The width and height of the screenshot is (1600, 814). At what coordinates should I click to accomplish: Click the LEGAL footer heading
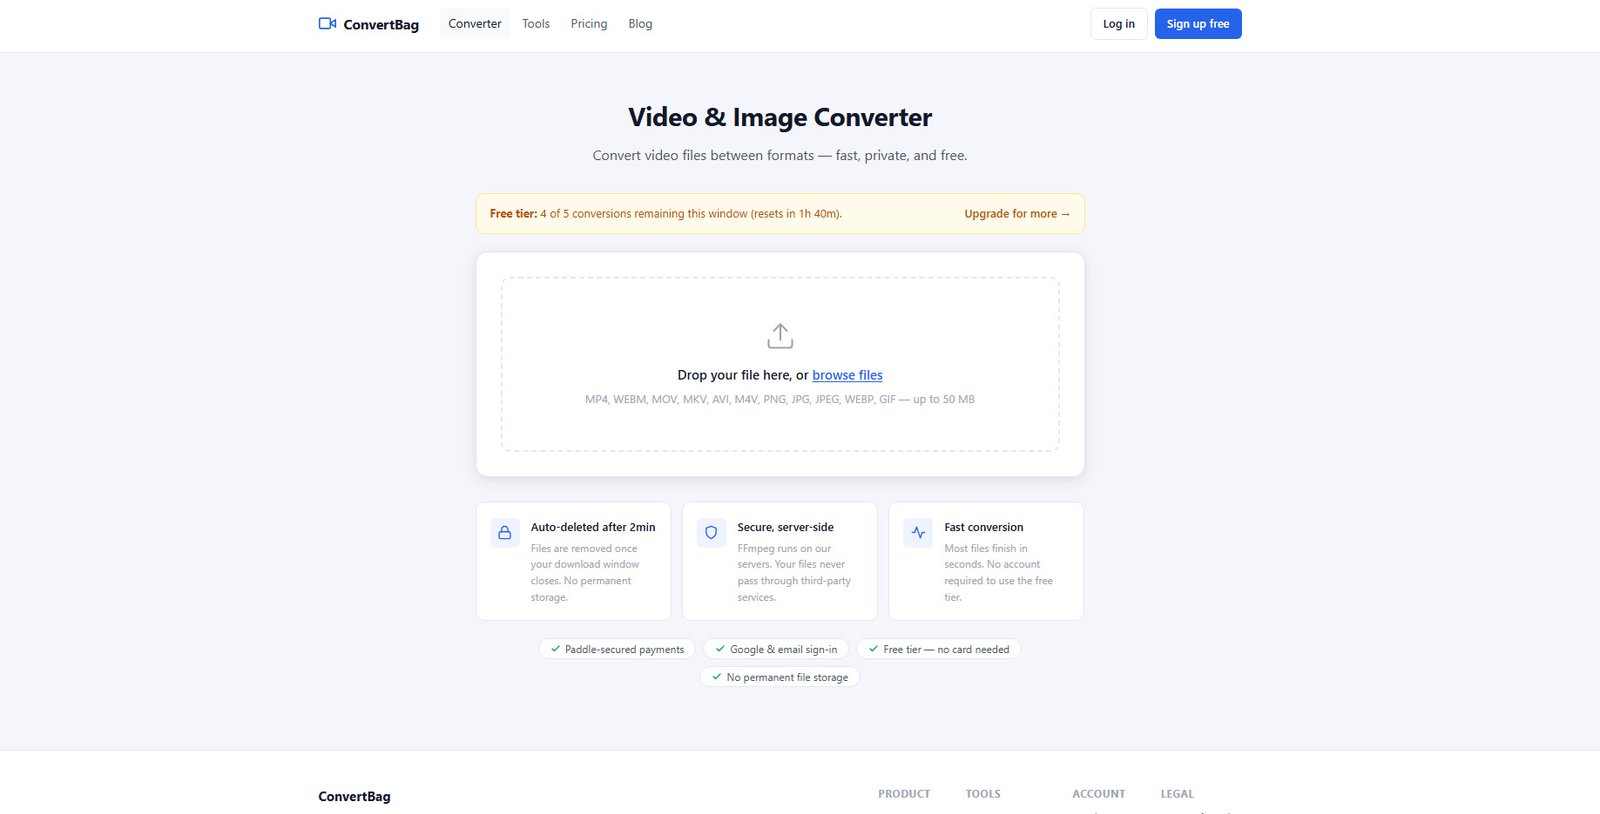[1177, 794]
